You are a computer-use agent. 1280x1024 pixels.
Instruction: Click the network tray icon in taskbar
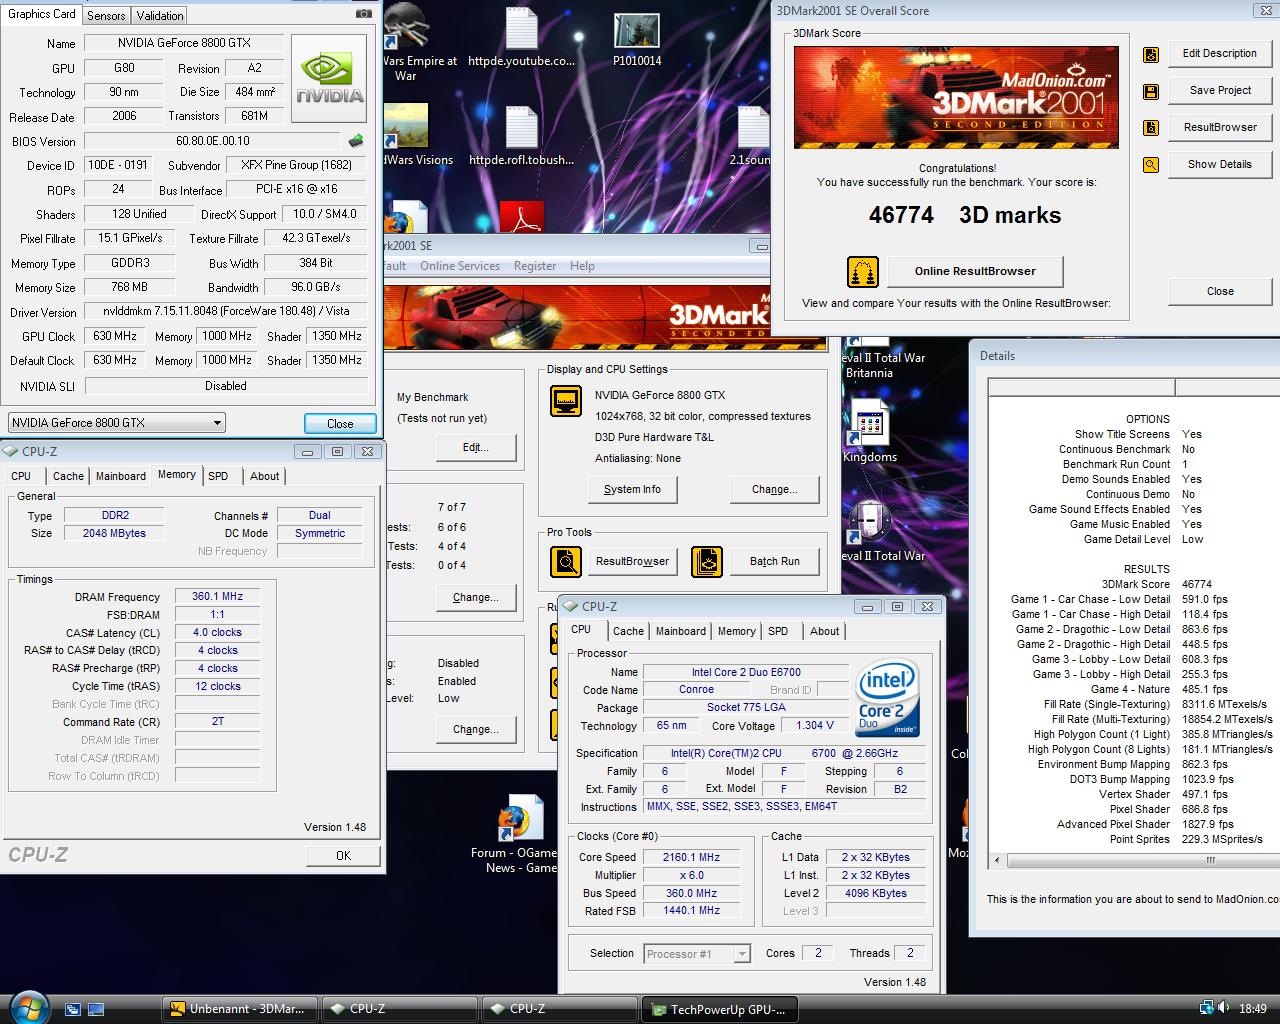tap(1208, 1008)
